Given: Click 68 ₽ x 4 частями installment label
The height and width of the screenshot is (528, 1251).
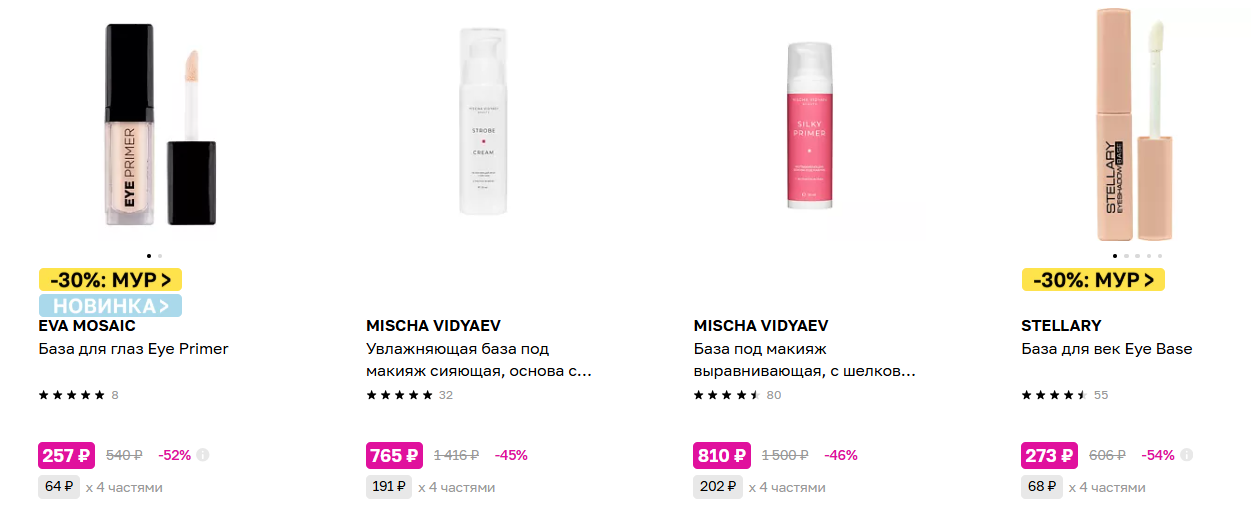Looking at the screenshot, I should pyautogui.click(x=1083, y=487).
